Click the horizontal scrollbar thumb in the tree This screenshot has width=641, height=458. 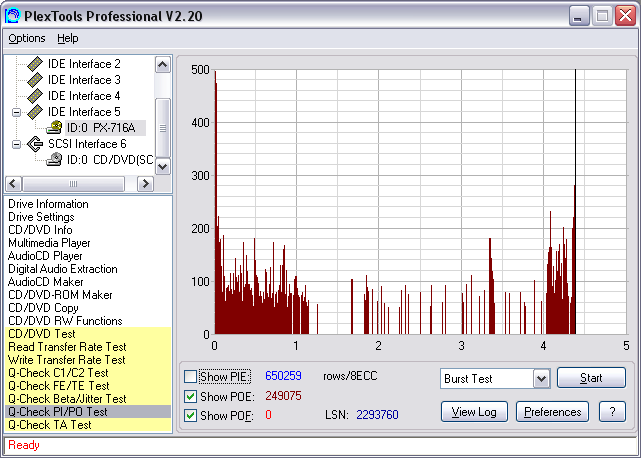pos(74,184)
